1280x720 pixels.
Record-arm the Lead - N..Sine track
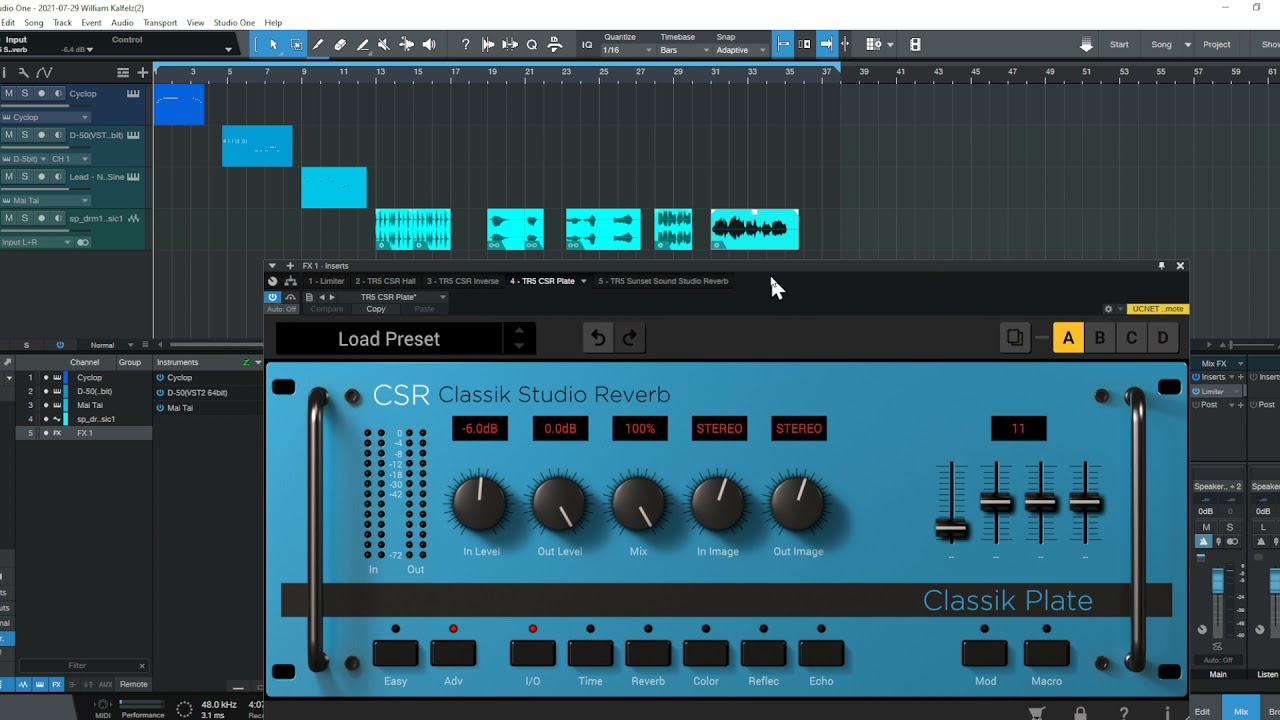coord(41,177)
